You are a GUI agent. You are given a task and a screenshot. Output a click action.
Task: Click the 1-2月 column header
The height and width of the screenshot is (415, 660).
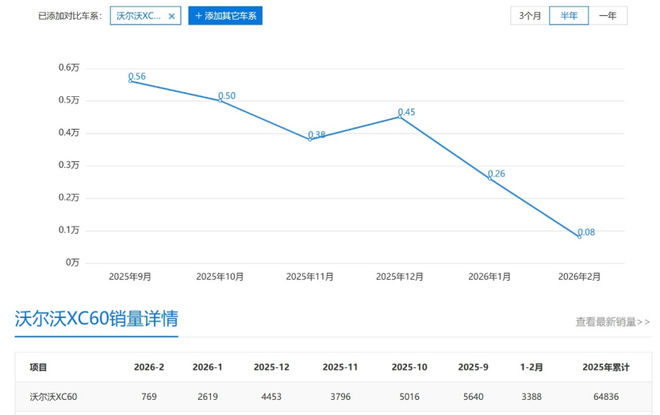click(531, 367)
